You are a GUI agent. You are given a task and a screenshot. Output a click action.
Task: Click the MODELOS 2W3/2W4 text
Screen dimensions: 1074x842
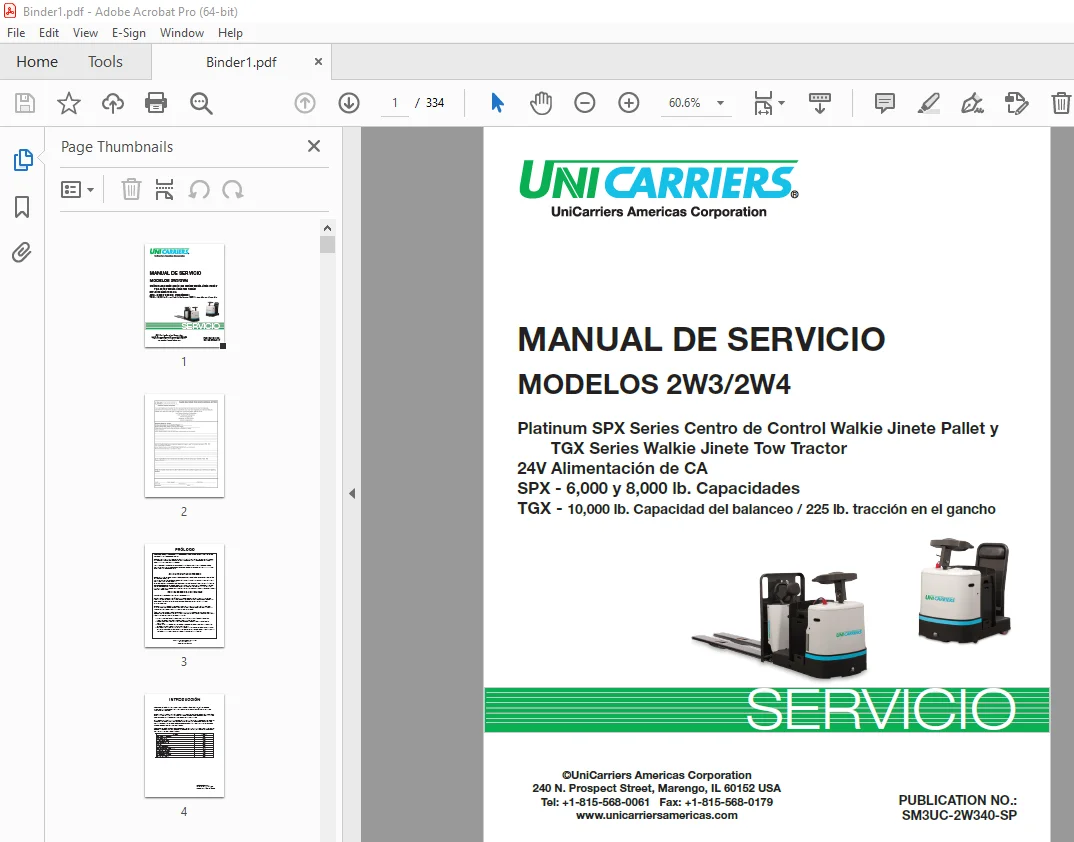654,384
